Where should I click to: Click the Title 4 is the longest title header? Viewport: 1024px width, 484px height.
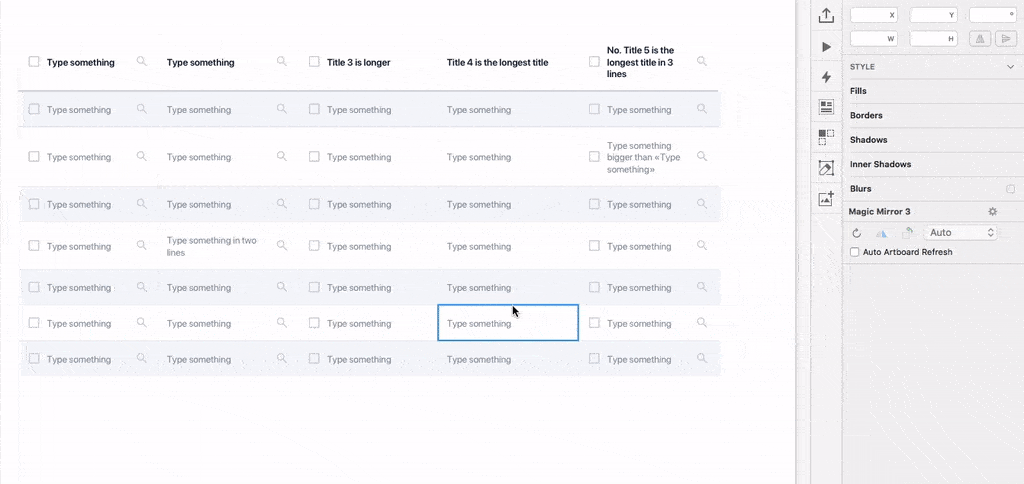pyautogui.click(x=498, y=63)
